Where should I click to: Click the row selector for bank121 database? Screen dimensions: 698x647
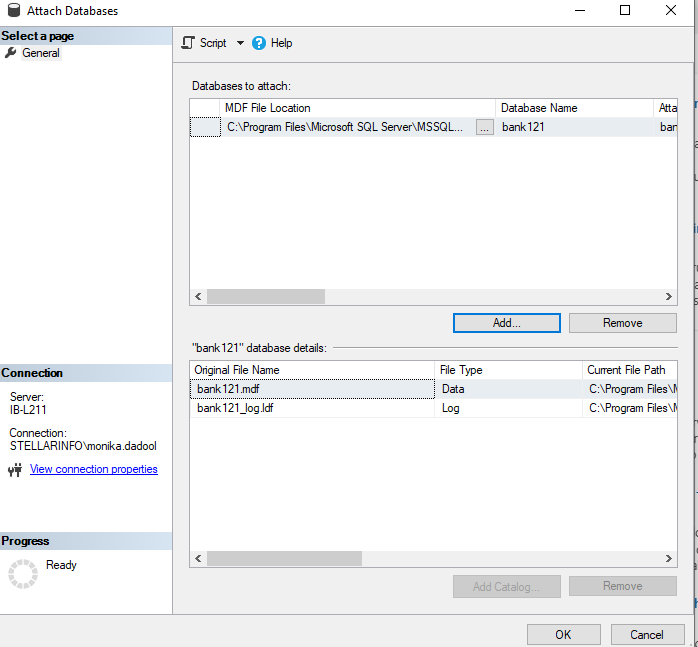click(205, 127)
